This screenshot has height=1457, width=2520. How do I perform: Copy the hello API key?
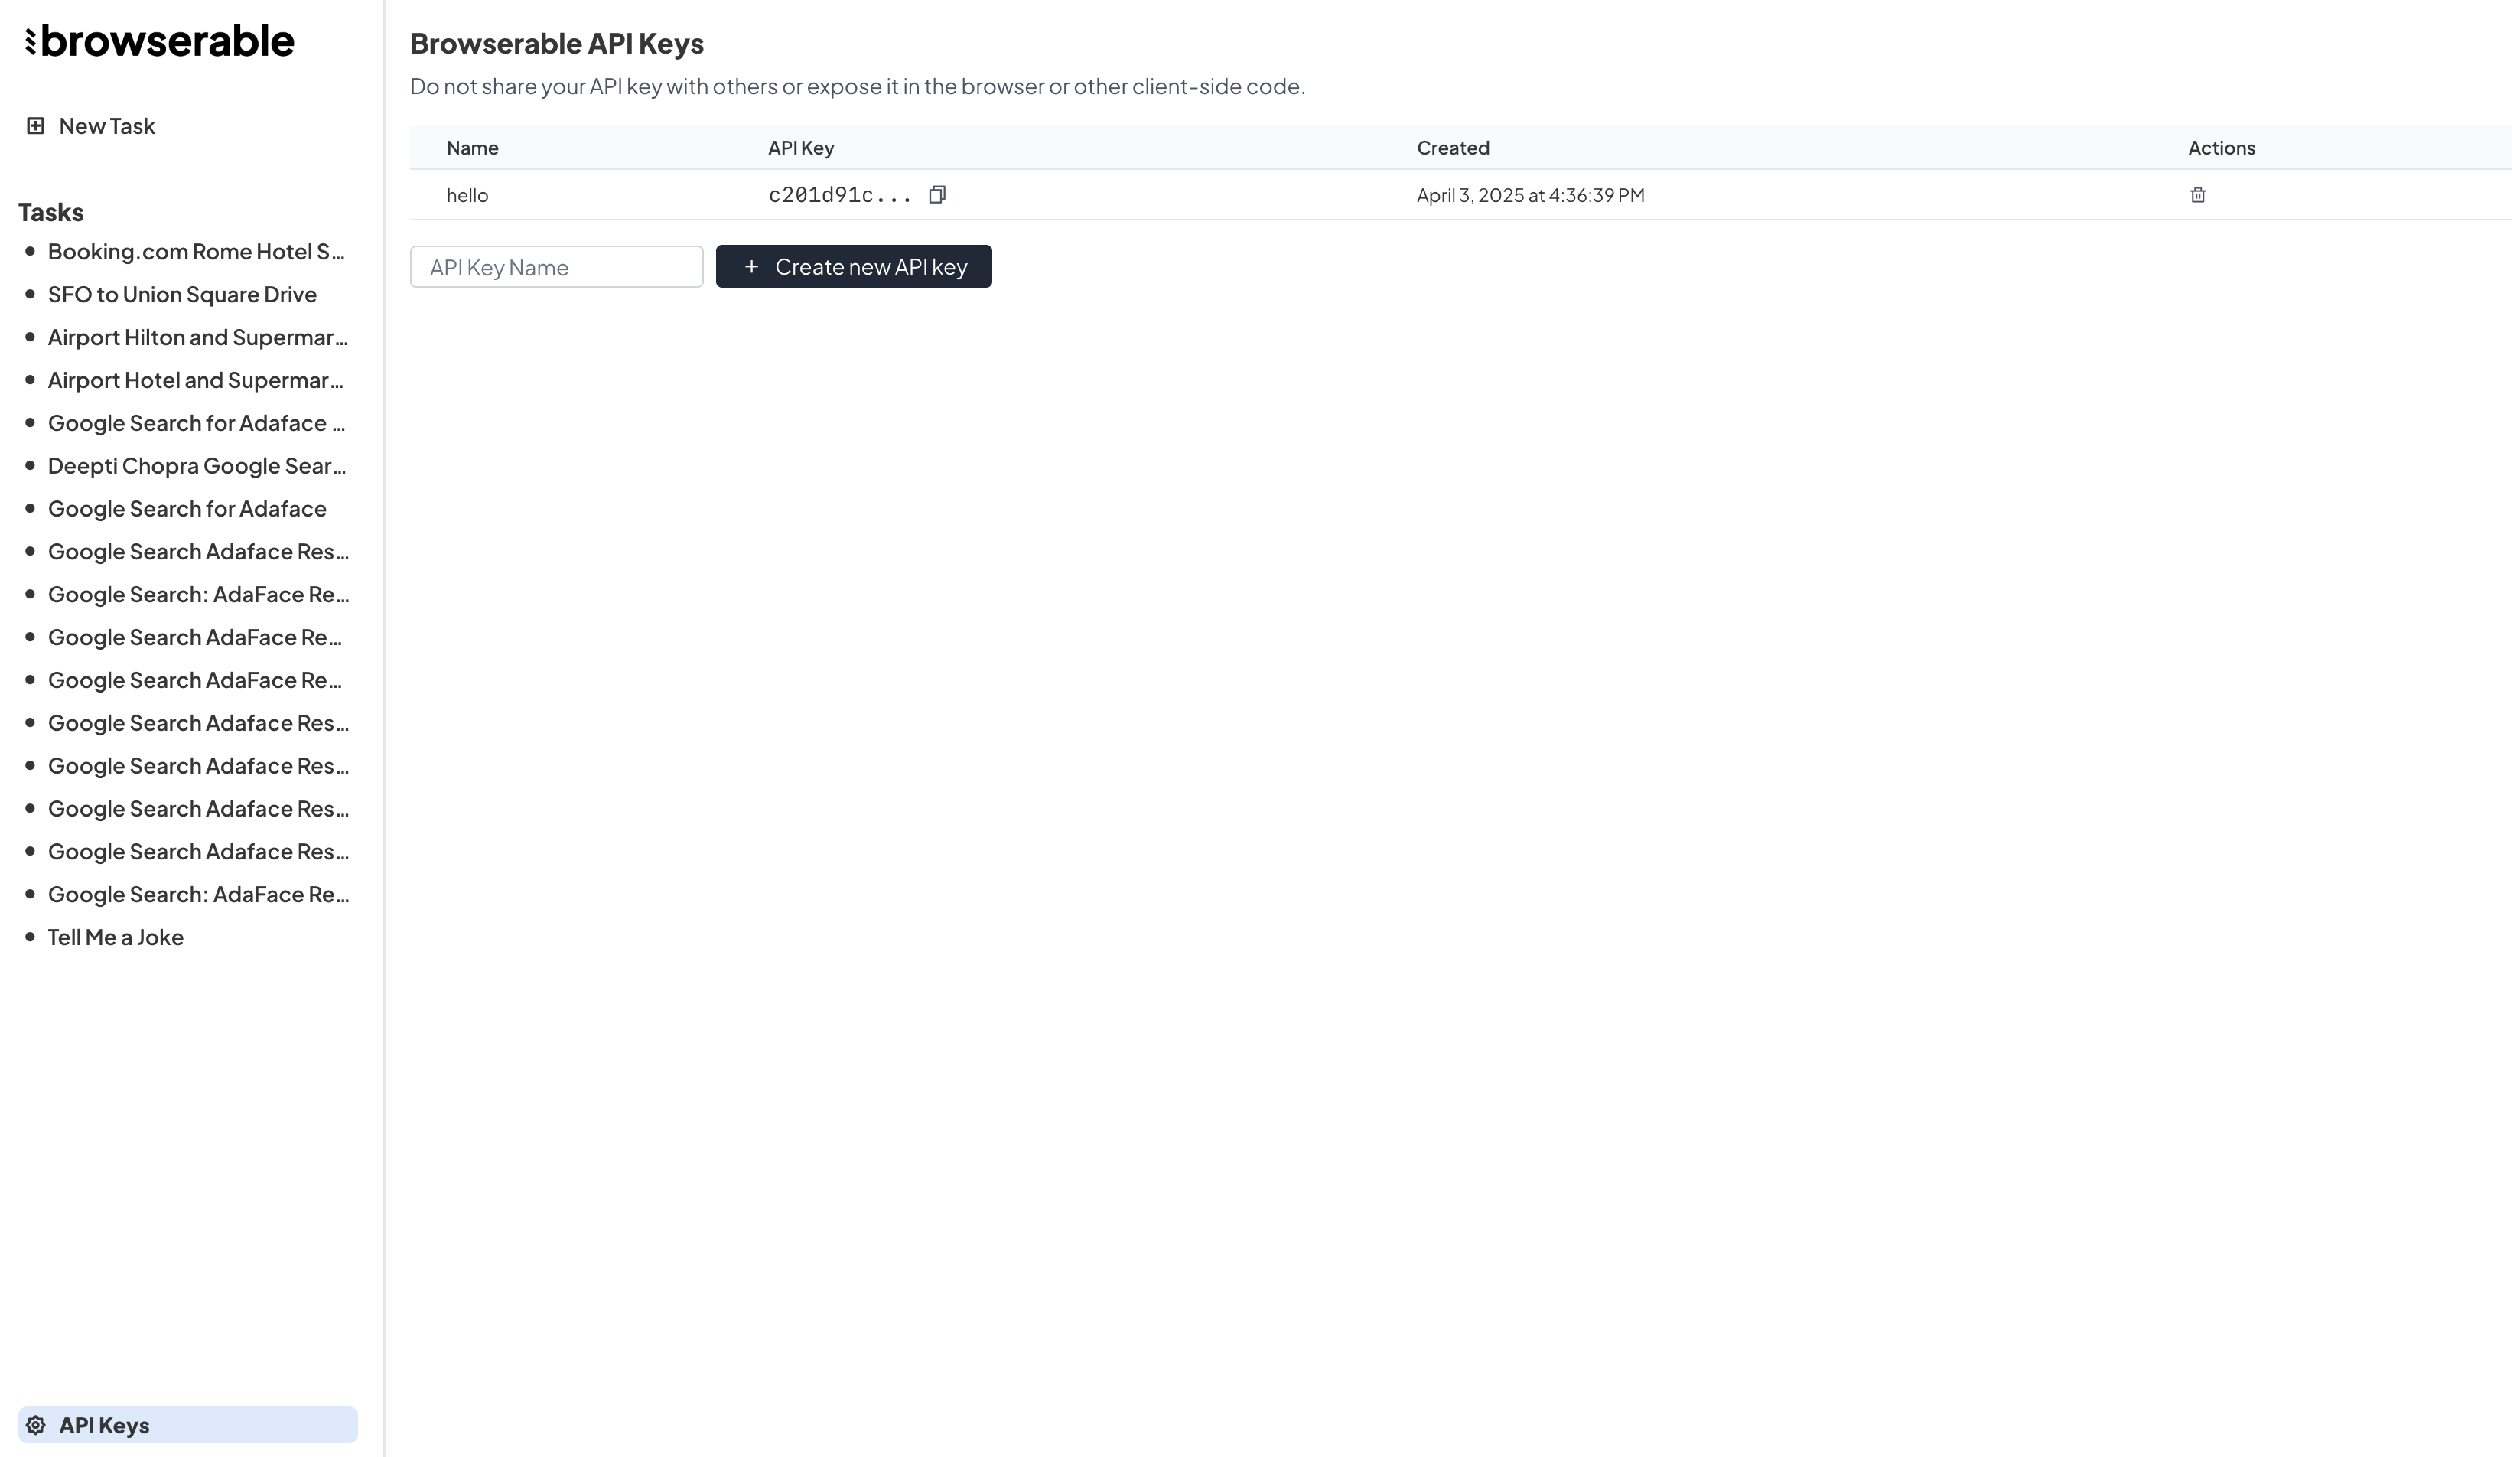(937, 195)
